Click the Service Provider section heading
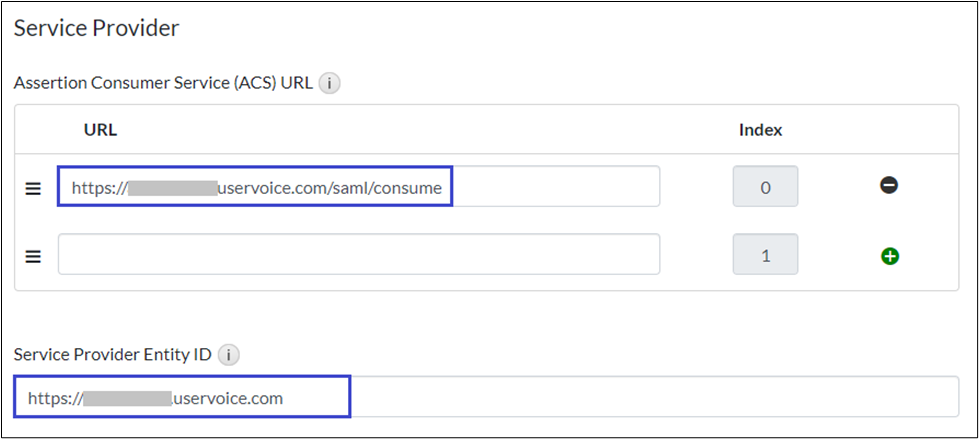 (96, 28)
